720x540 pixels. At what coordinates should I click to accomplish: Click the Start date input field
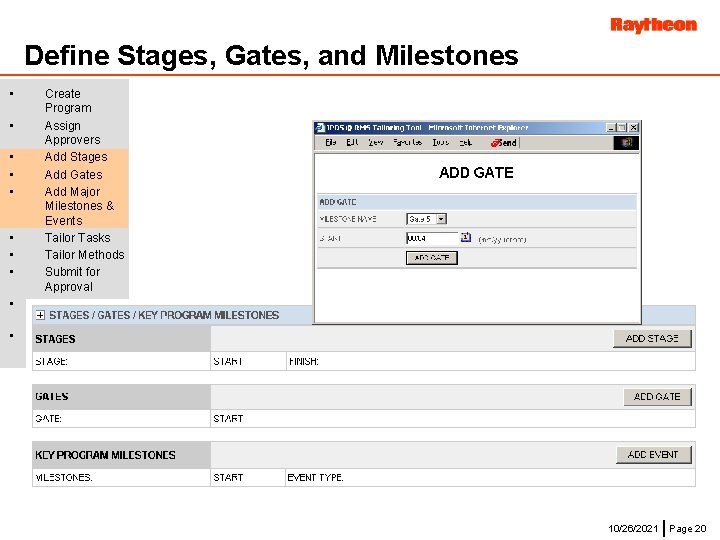pyautogui.click(x=432, y=238)
